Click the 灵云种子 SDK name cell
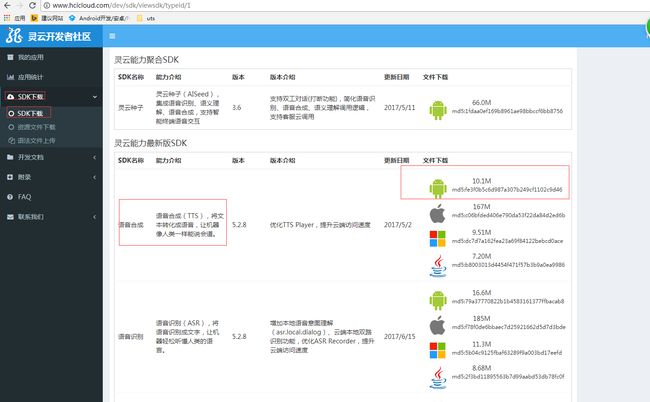Image resolution: width=650 pixels, height=402 pixels. pyautogui.click(x=131, y=108)
